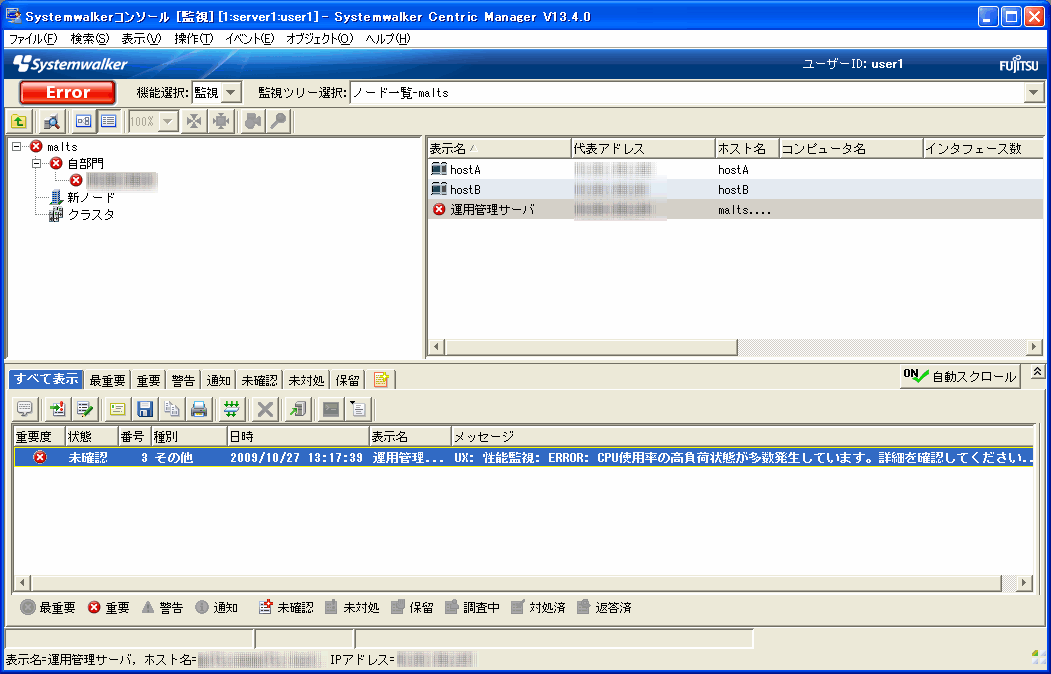Toggle 自動スクロール ON button
This screenshot has height=674, width=1051.
[959, 377]
